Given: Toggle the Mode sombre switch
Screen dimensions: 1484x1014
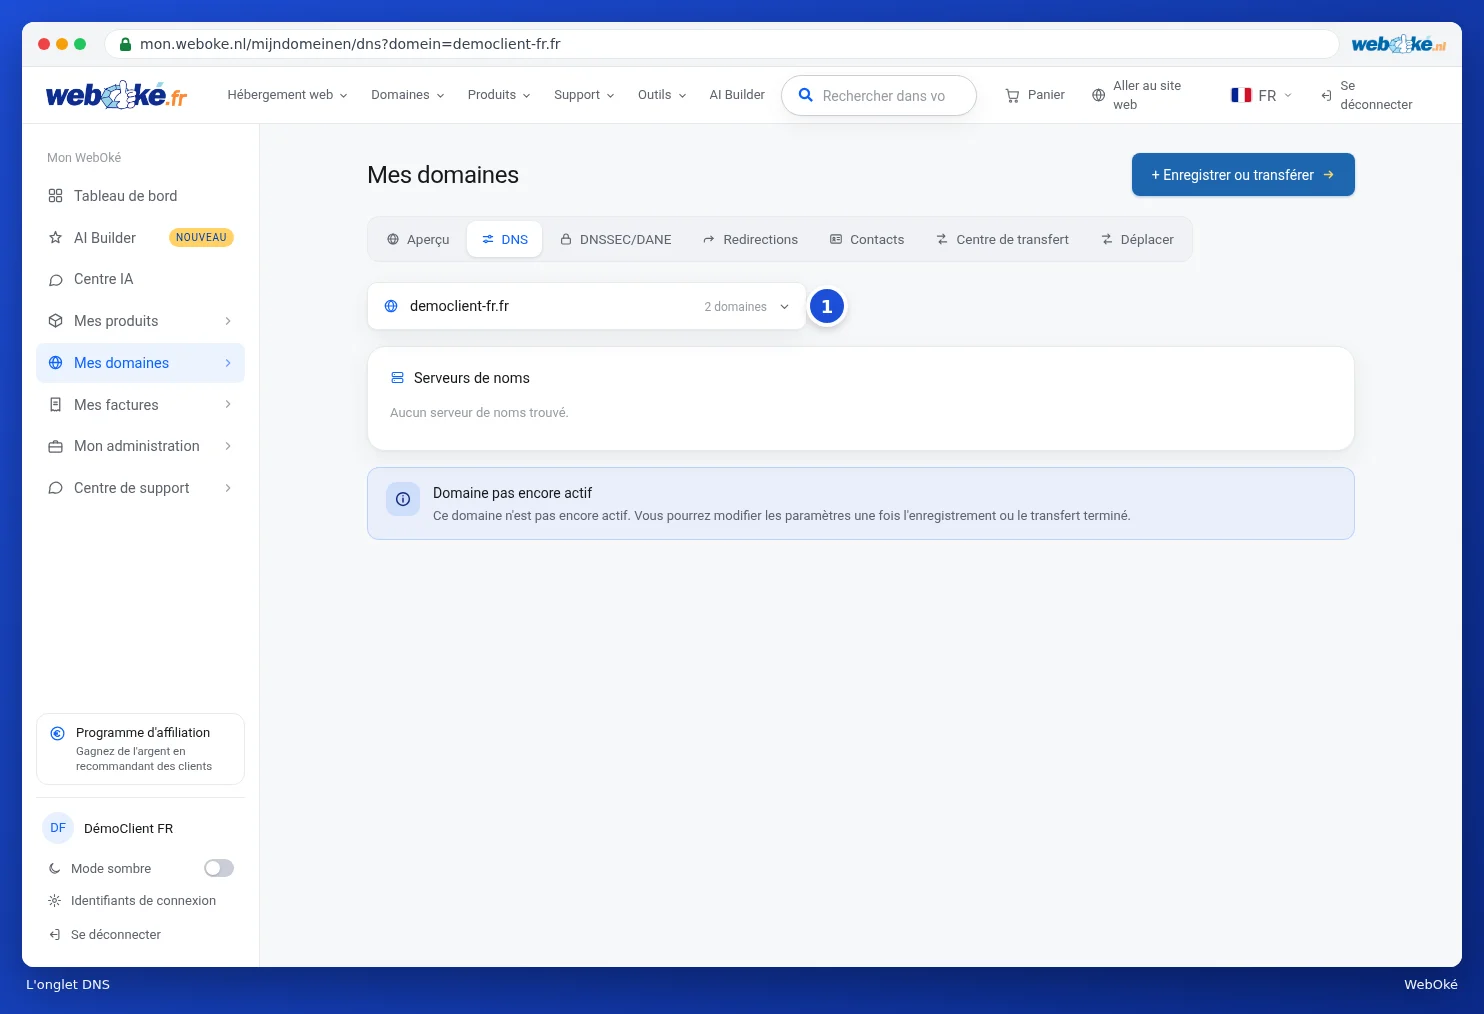Looking at the screenshot, I should (219, 868).
